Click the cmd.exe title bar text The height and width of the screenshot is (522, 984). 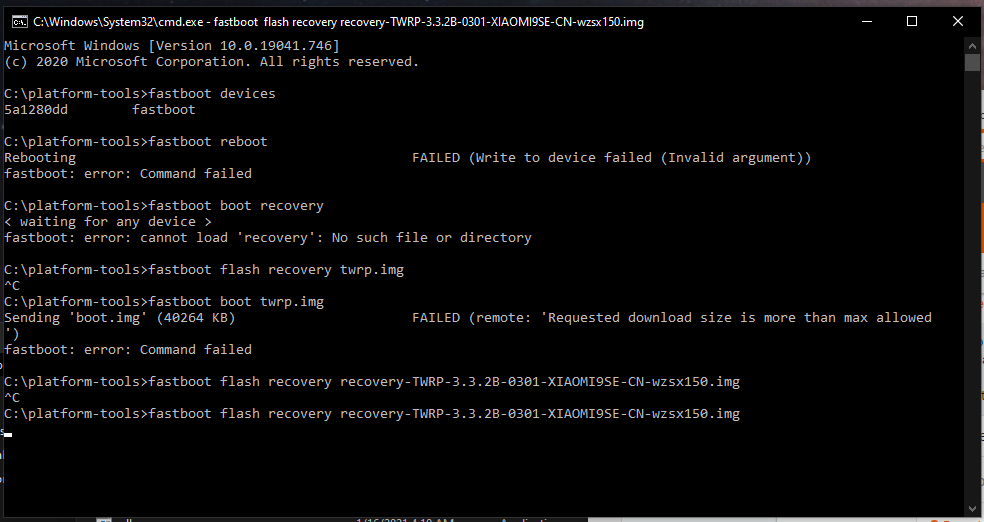(338, 22)
